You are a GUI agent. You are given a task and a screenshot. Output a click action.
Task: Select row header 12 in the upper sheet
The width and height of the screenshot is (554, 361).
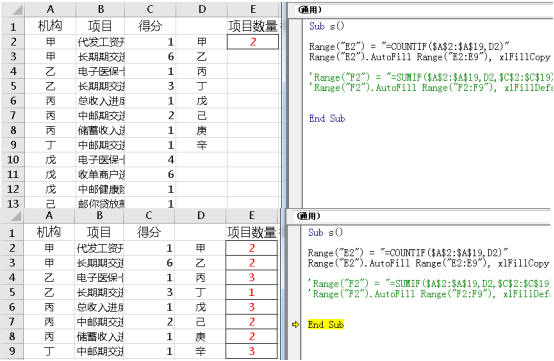pos(13,189)
